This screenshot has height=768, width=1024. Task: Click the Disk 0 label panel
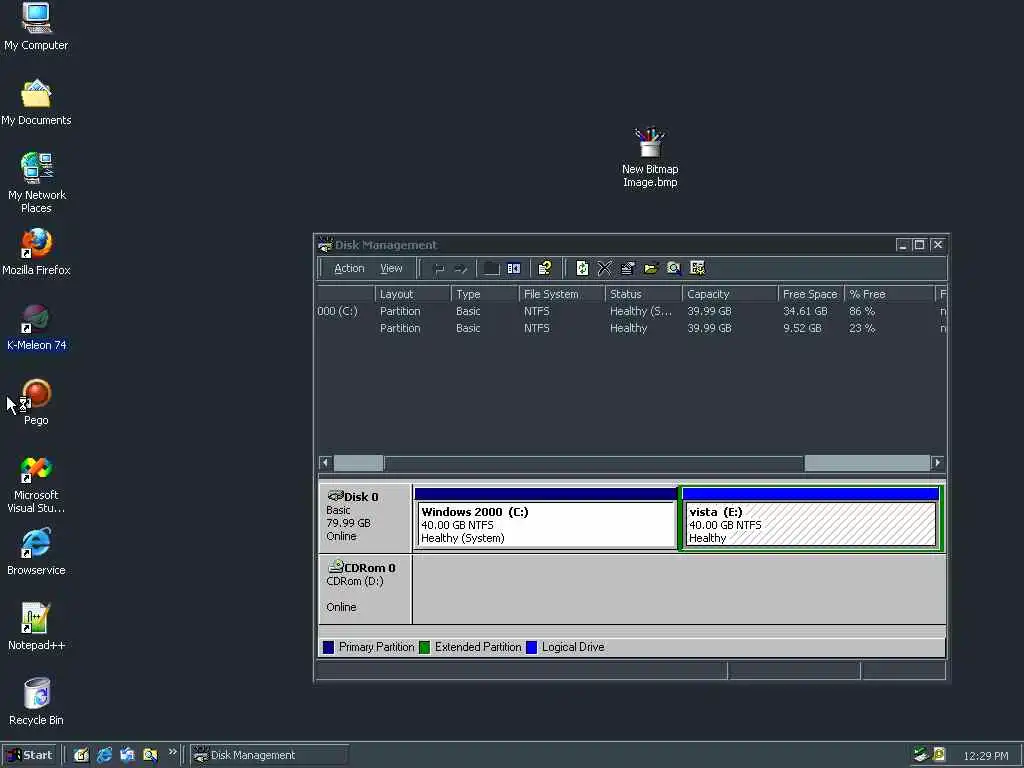click(365, 518)
